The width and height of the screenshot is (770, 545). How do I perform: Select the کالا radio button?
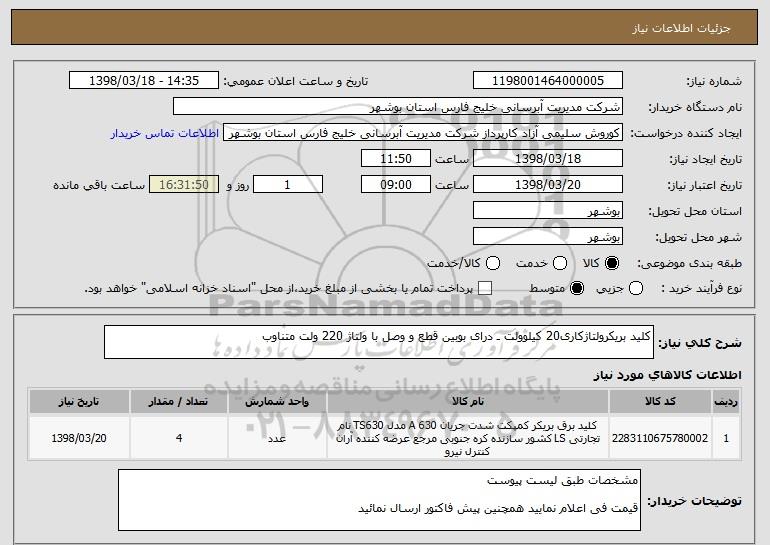pos(612,264)
